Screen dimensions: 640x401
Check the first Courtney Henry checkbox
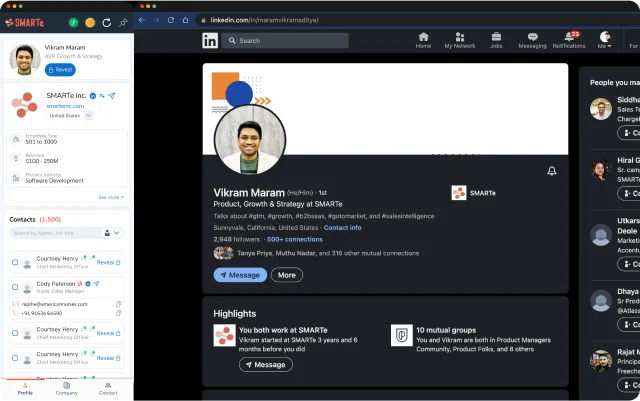click(x=15, y=262)
